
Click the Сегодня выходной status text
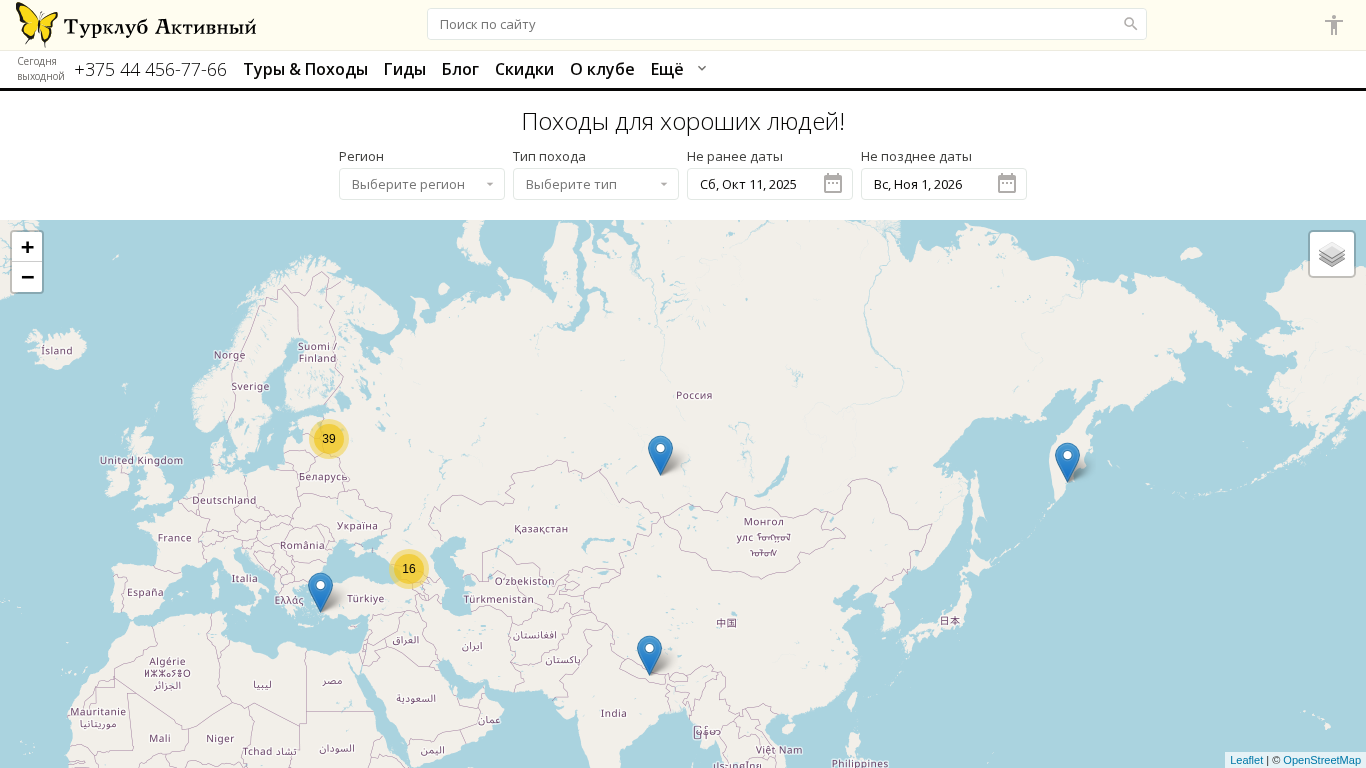click(x=41, y=69)
